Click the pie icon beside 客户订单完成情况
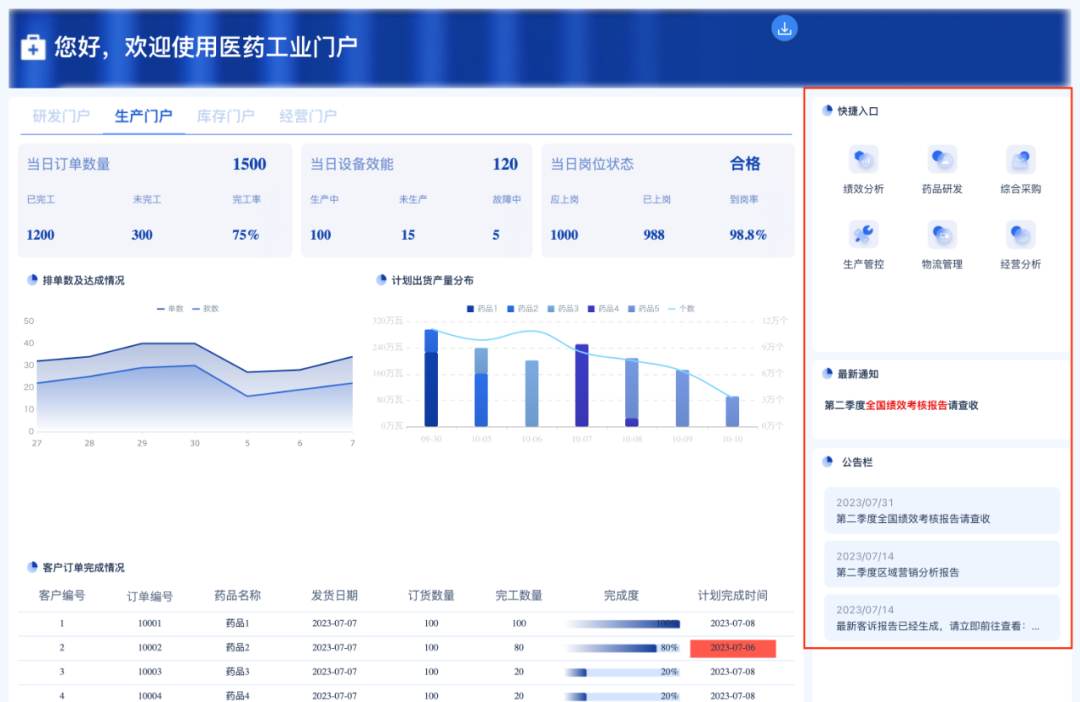The height and width of the screenshot is (702, 1080). [x=32, y=567]
